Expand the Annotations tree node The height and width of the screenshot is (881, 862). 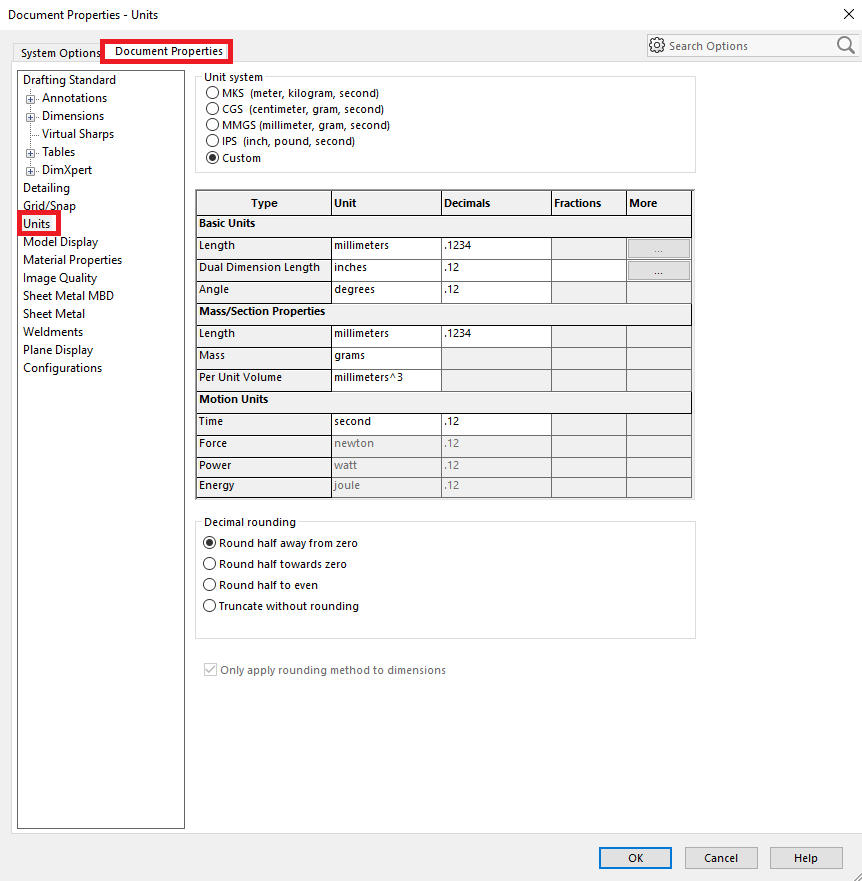pos(31,99)
